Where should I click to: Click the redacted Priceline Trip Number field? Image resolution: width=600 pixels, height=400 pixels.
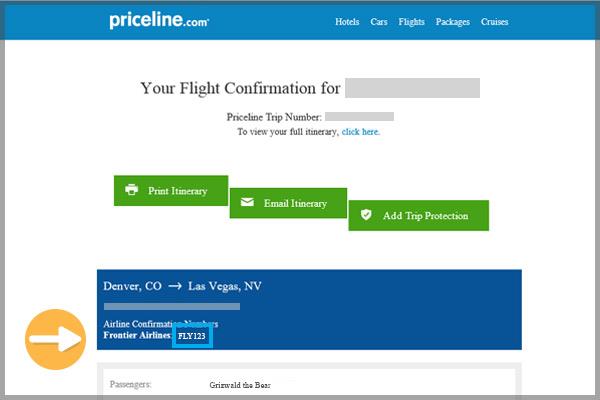[359, 116]
